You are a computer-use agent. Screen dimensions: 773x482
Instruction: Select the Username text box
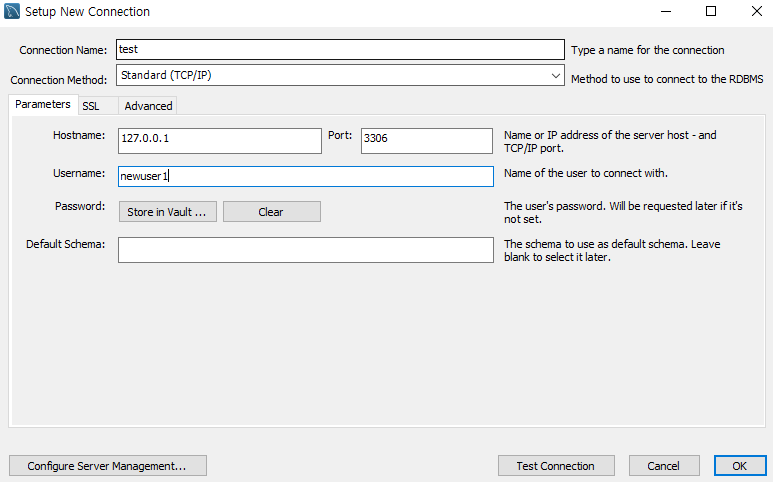click(306, 176)
